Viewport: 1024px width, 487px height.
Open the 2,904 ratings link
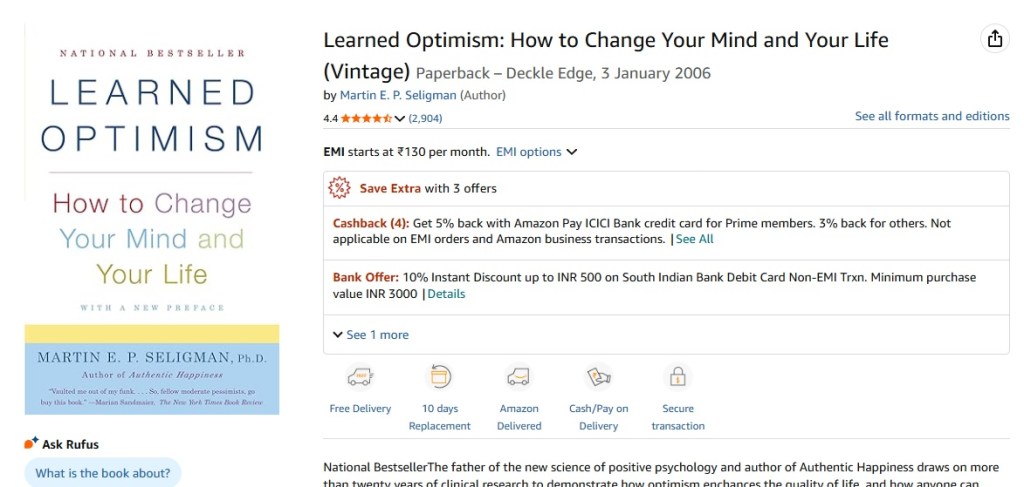(425, 118)
